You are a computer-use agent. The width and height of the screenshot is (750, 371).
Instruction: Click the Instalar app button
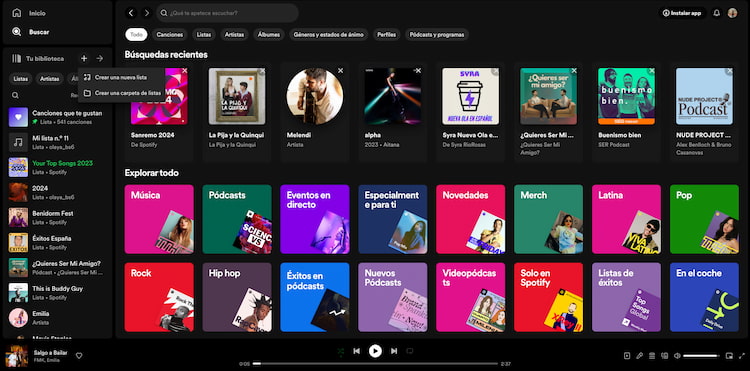(682, 13)
